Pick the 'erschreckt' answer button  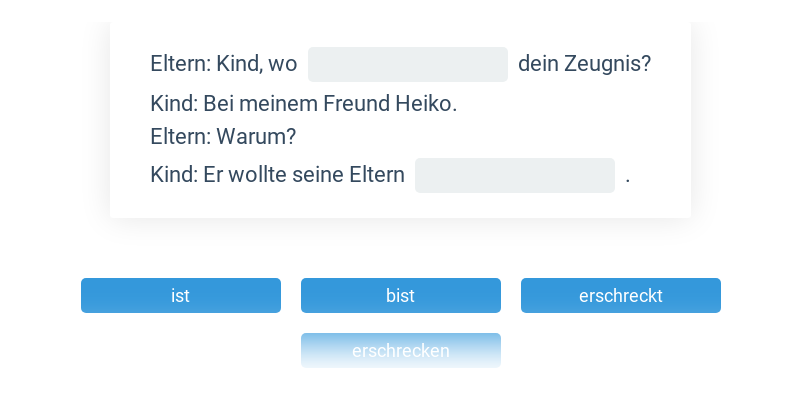(620, 296)
